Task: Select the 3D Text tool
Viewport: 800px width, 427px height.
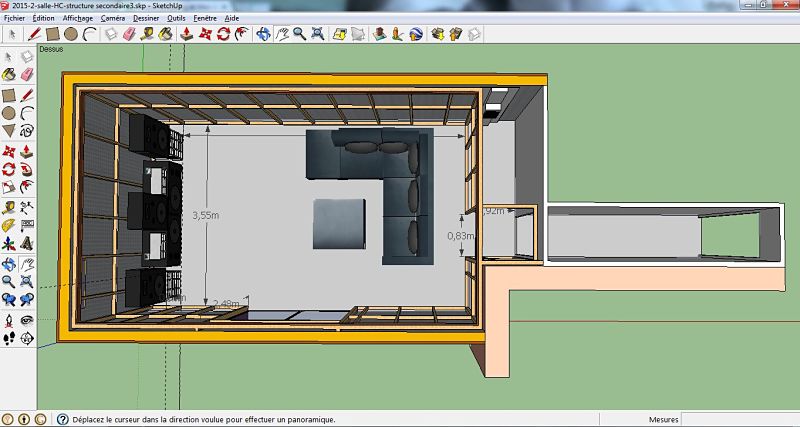Action: (27, 244)
